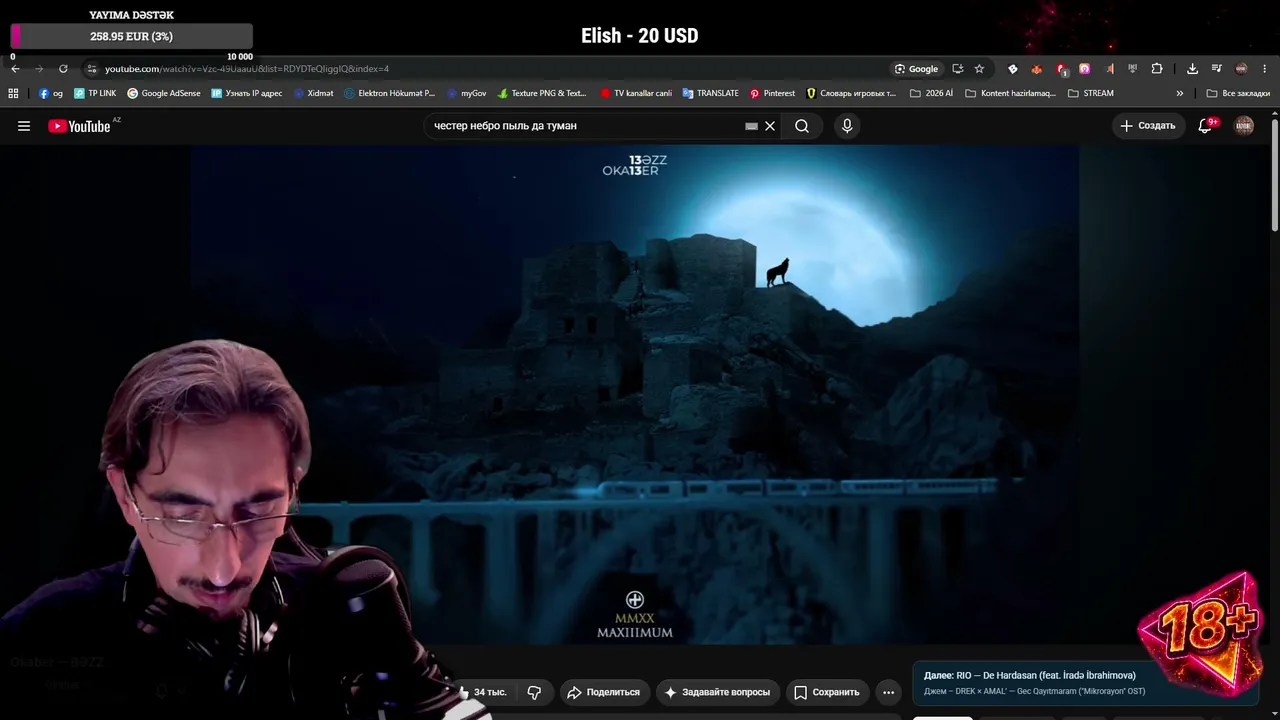1280x720 pixels.
Task: Show Chrome downloads
Action: [x=1192, y=69]
